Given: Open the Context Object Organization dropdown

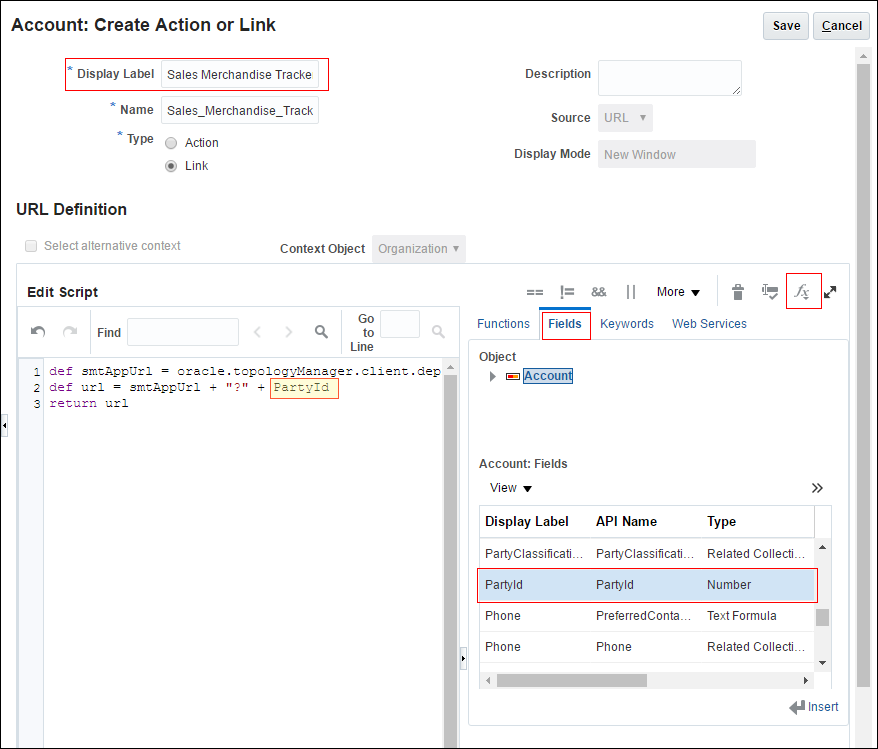Looking at the screenshot, I should coord(418,249).
